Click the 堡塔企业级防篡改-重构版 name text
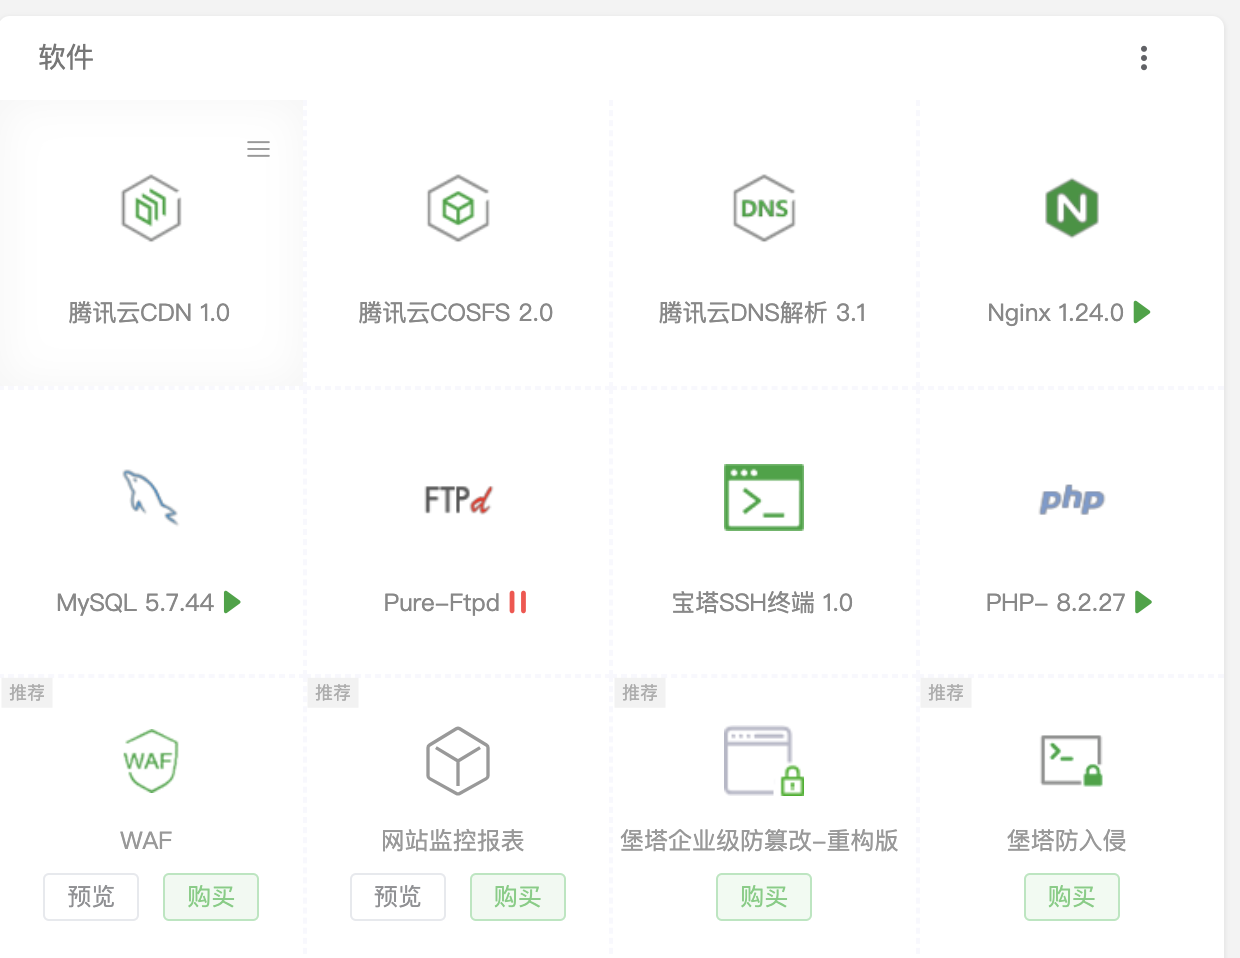The width and height of the screenshot is (1240, 958). (759, 841)
